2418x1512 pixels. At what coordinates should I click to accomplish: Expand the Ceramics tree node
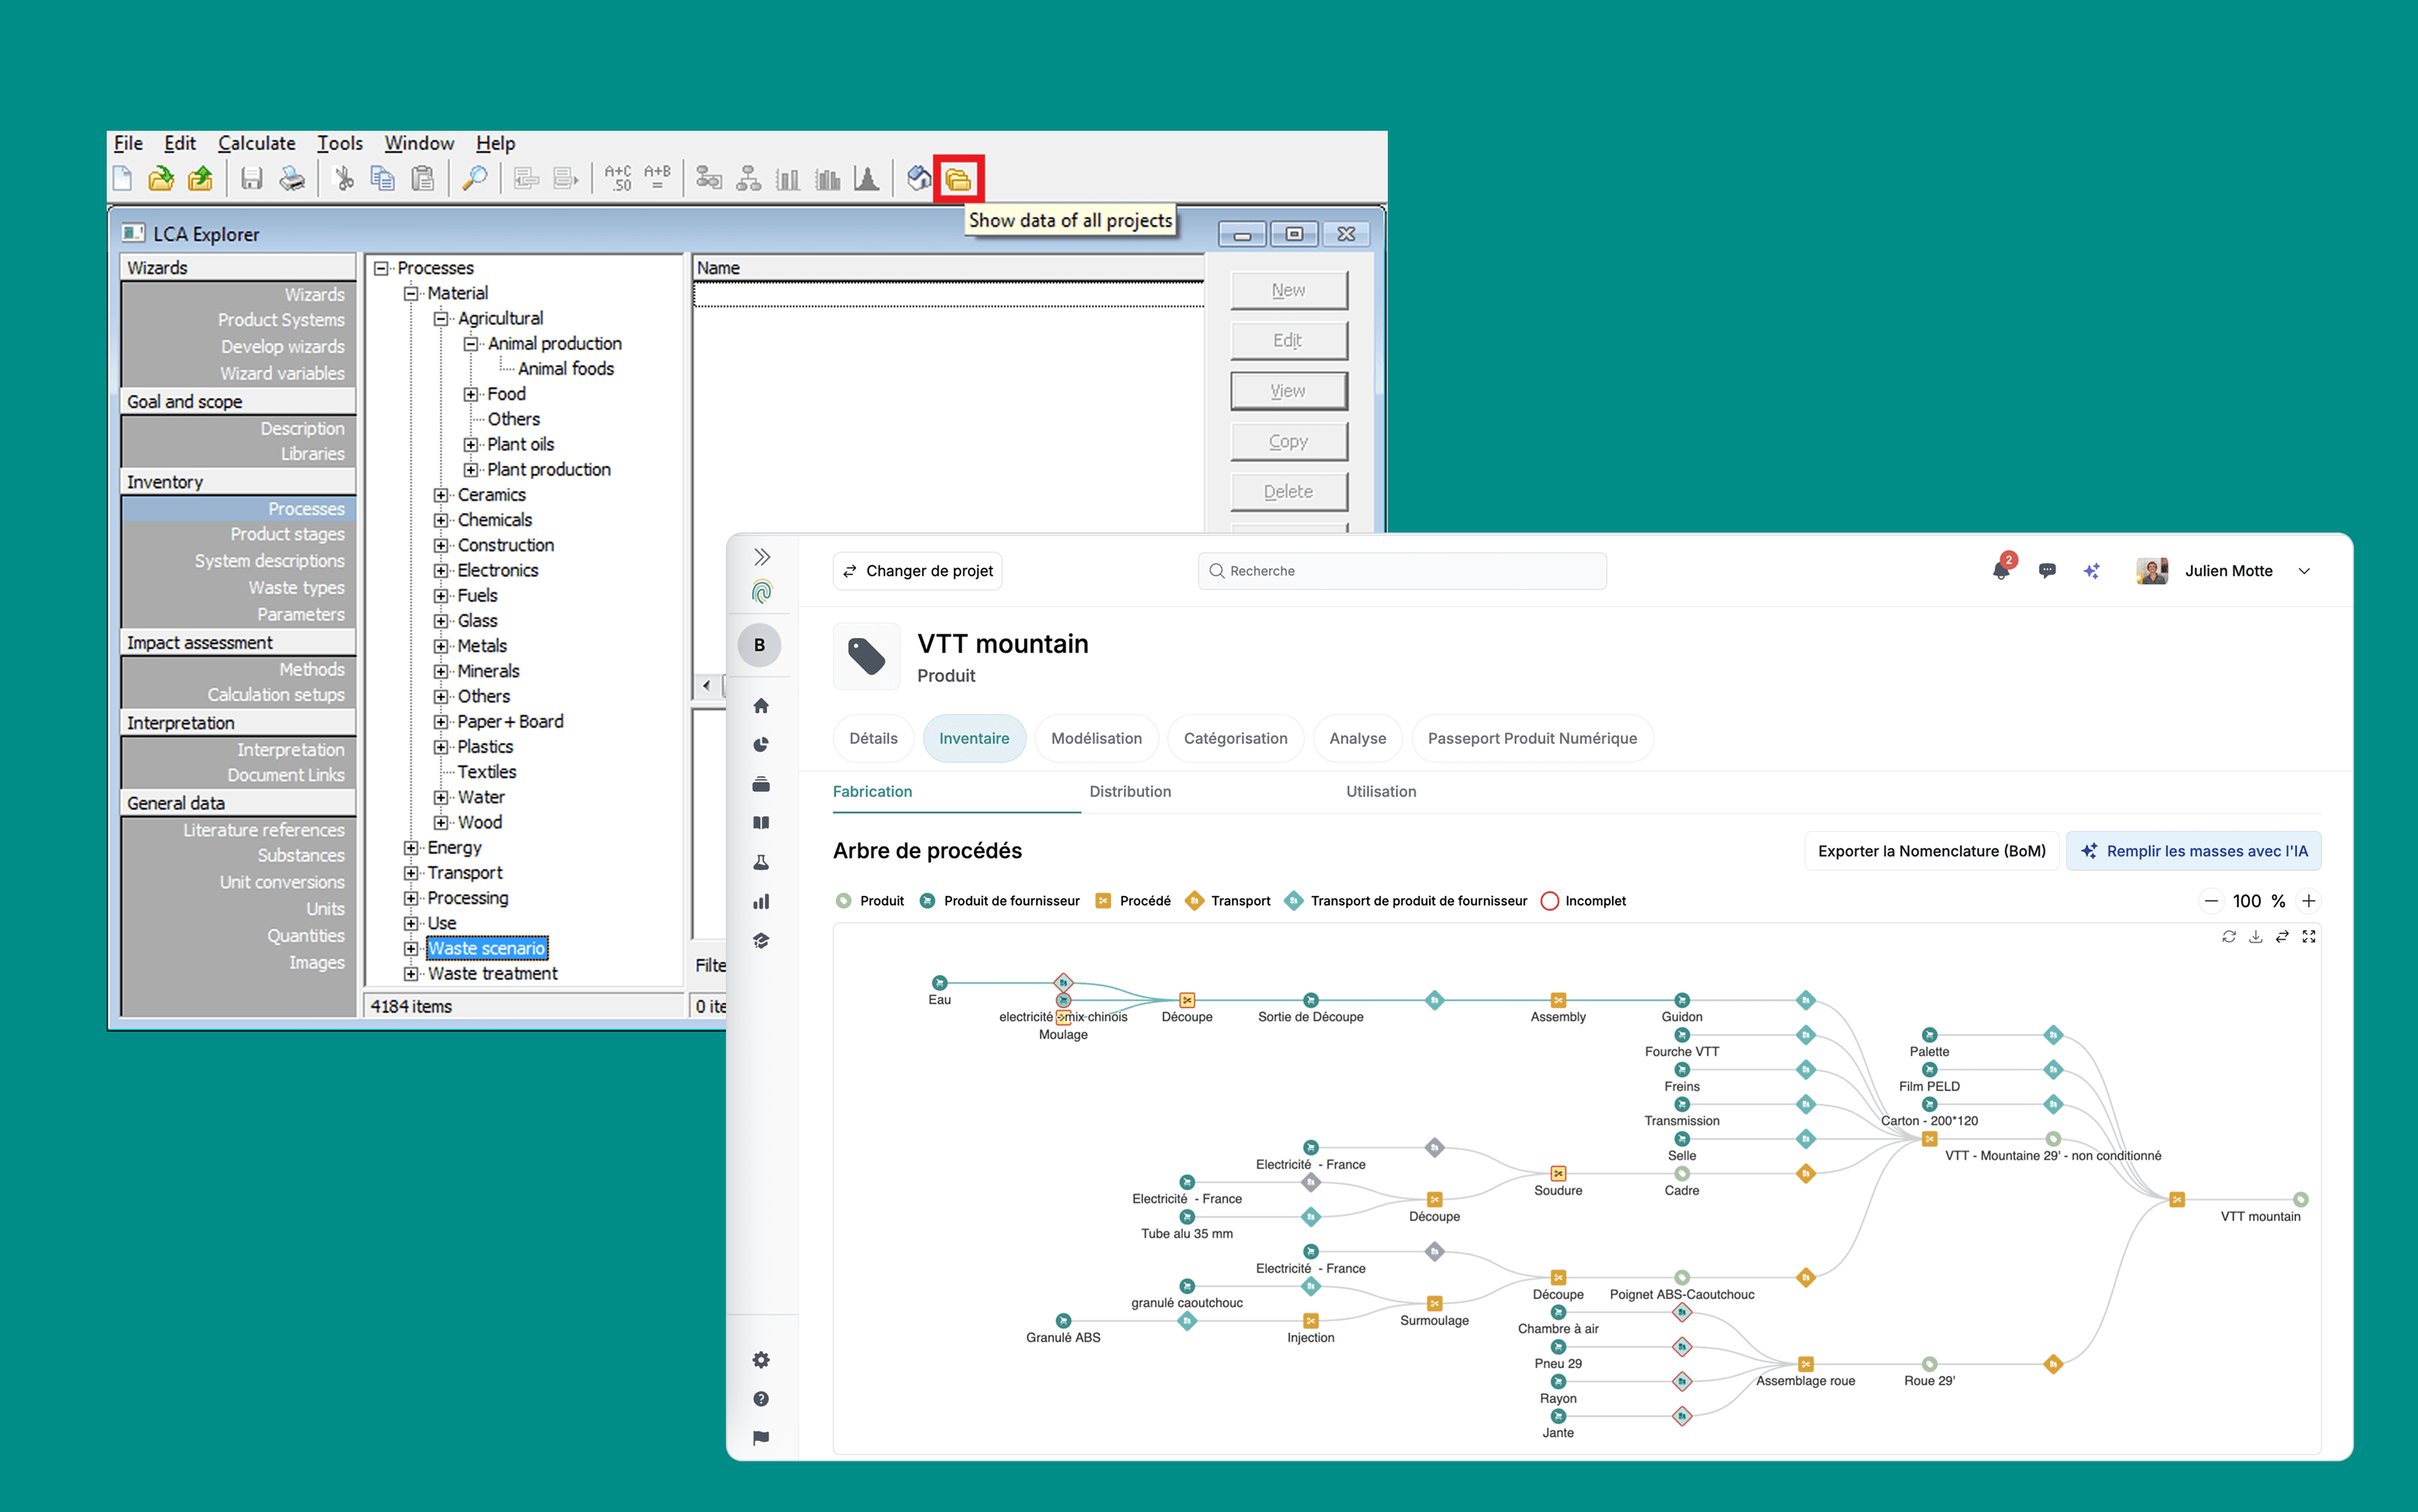pyautogui.click(x=441, y=495)
